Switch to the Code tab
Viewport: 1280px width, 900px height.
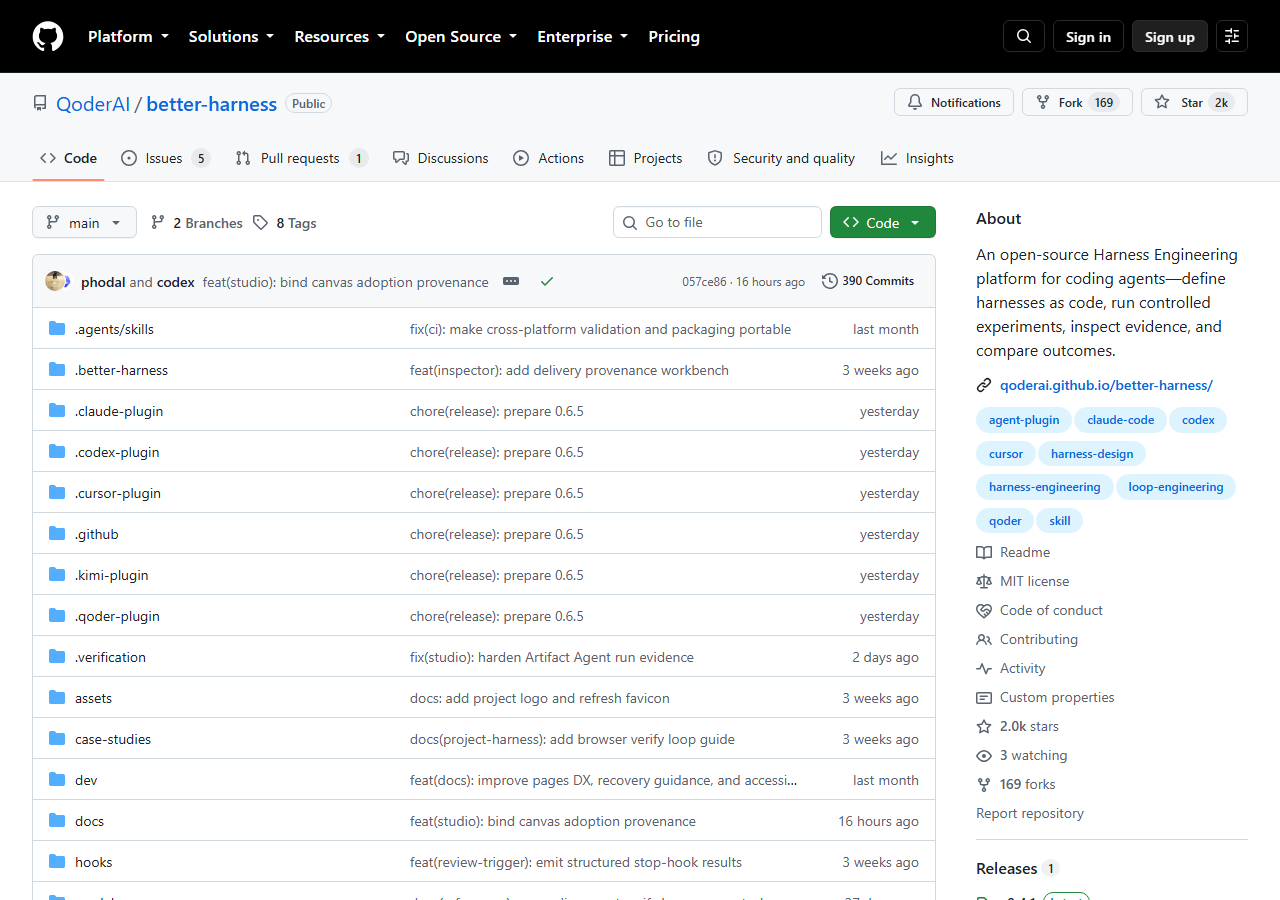tap(68, 158)
